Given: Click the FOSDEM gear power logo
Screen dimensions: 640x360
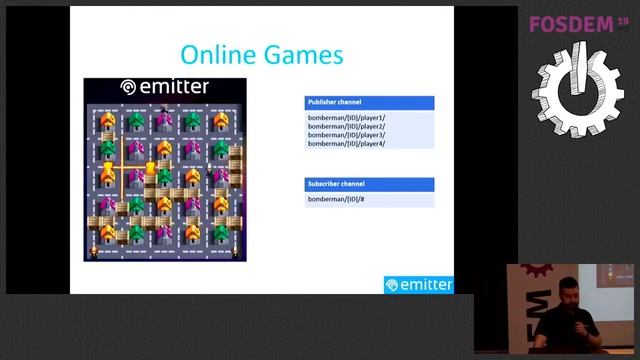Looking at the screenshot, I should click(578, 90).
